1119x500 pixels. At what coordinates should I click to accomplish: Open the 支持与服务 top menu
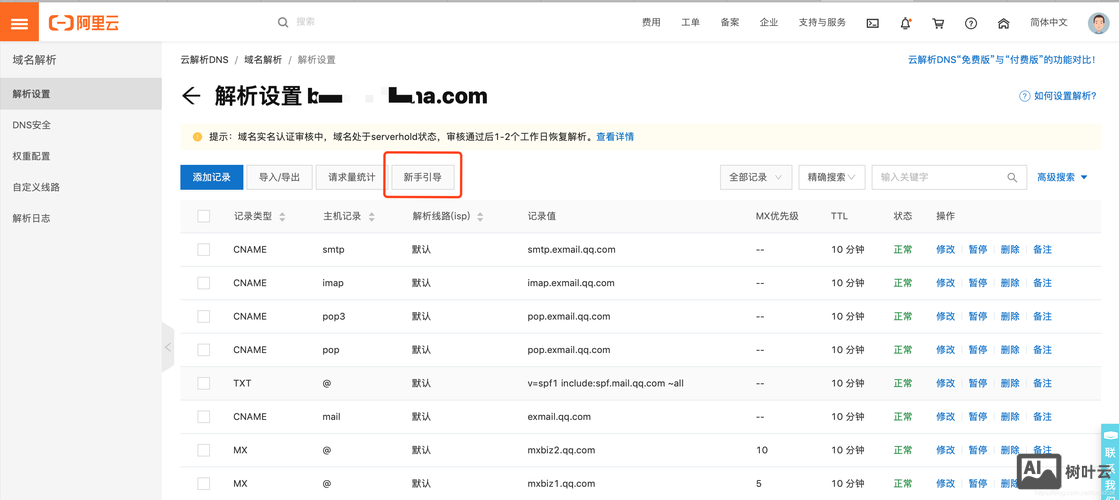pos(822,23)
